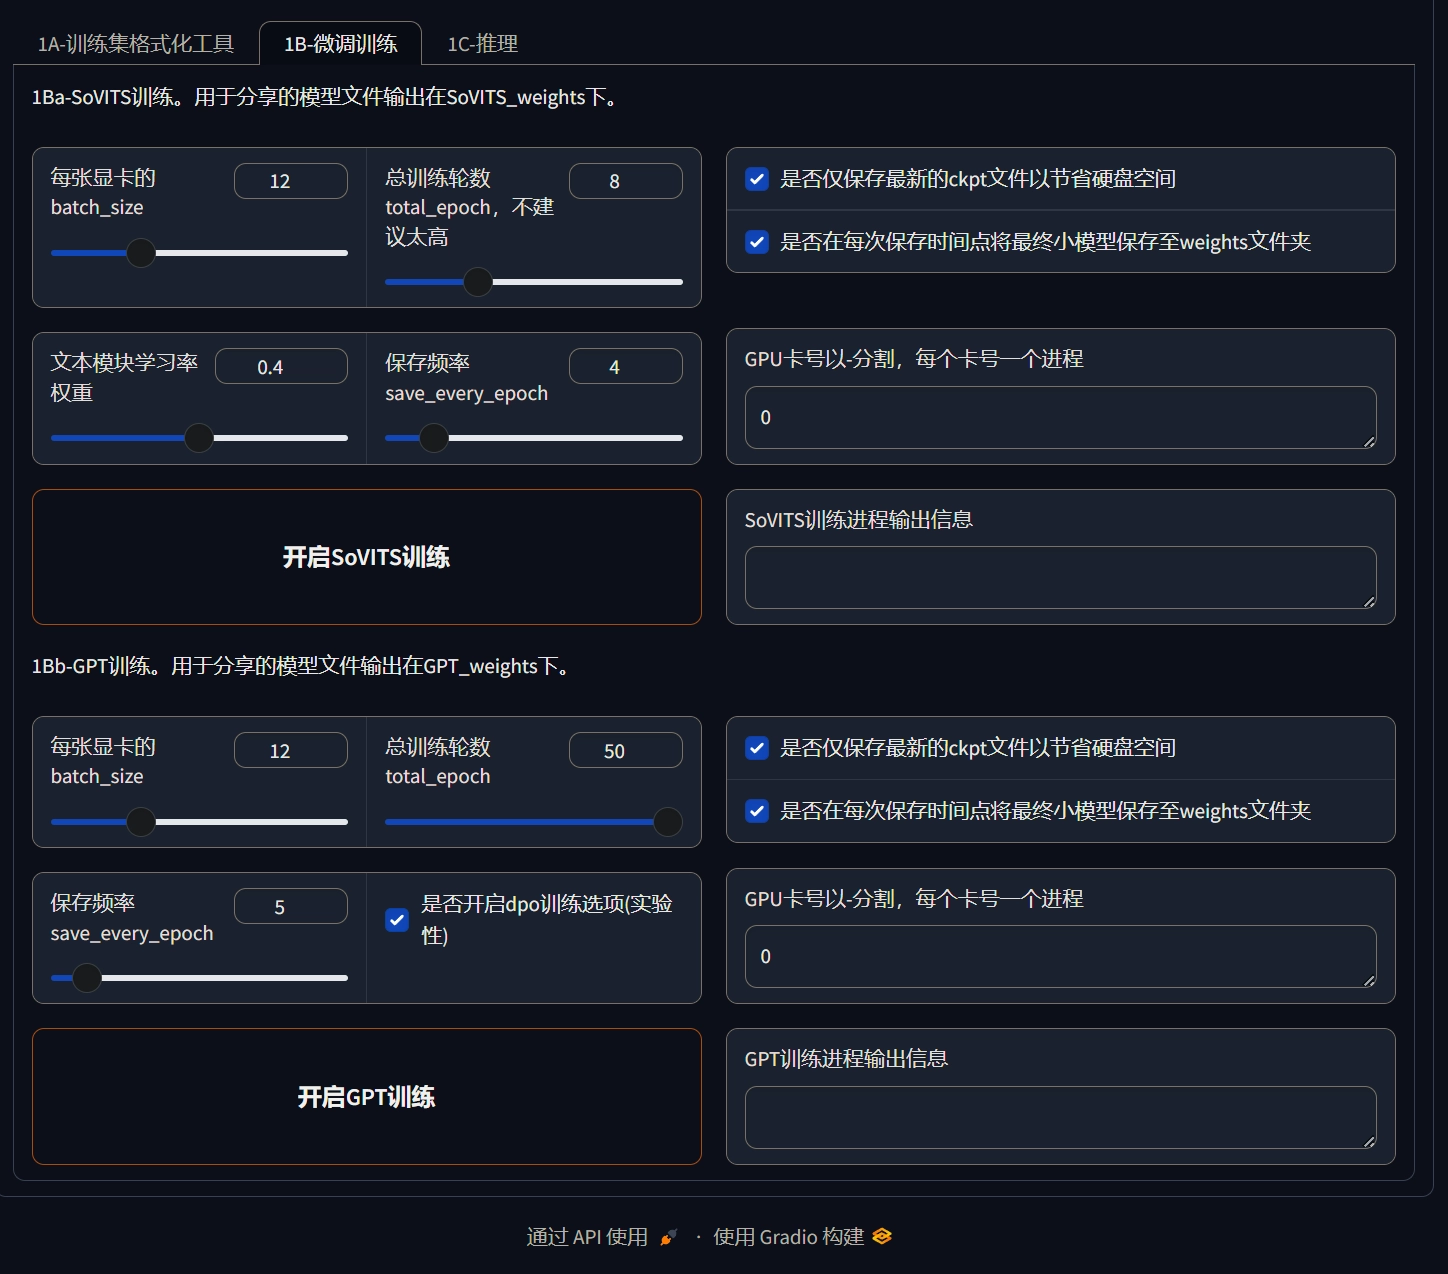Toggle GPT 保存至weights文件夹 checkbox
Image resolution: width=1448 pixels, height=1274 pixels.
pyautogui.click(x=757, y=811)
